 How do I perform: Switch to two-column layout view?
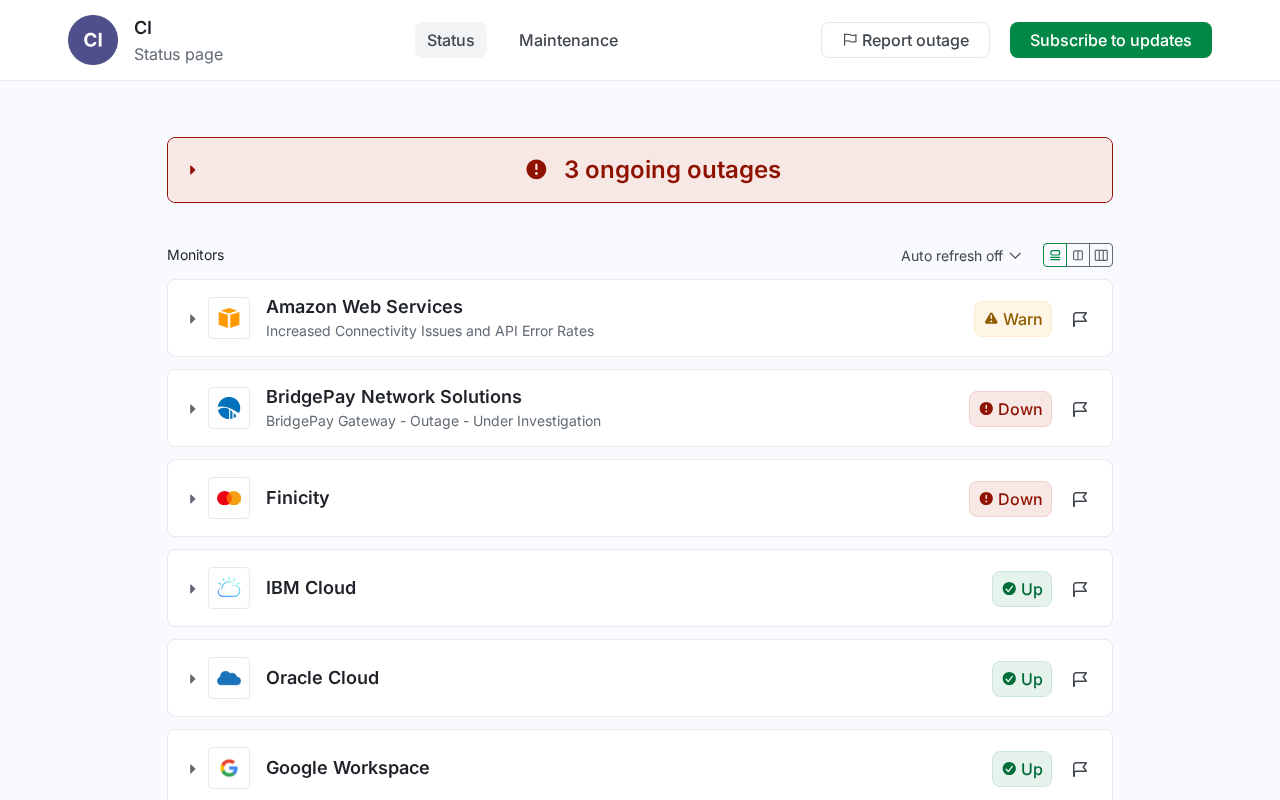coord(1078,255)
